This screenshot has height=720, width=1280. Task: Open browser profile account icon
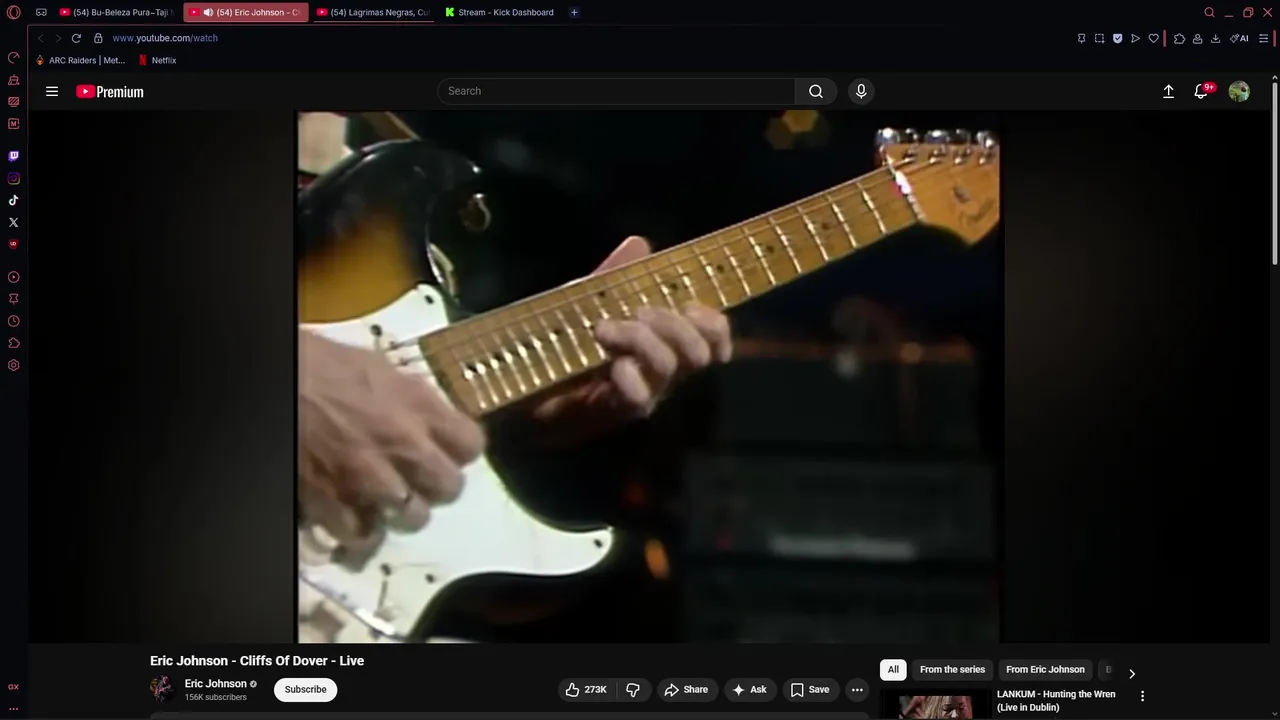[1197, 38]
